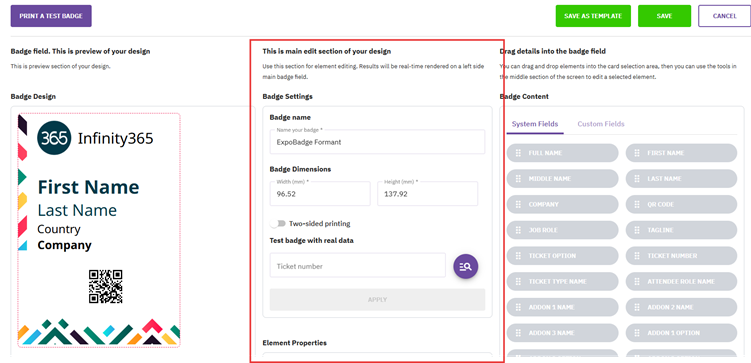751x363 pixels.
Task: Click the drag handle icon on TAGLINE
Action: click(x=637, y=230)
